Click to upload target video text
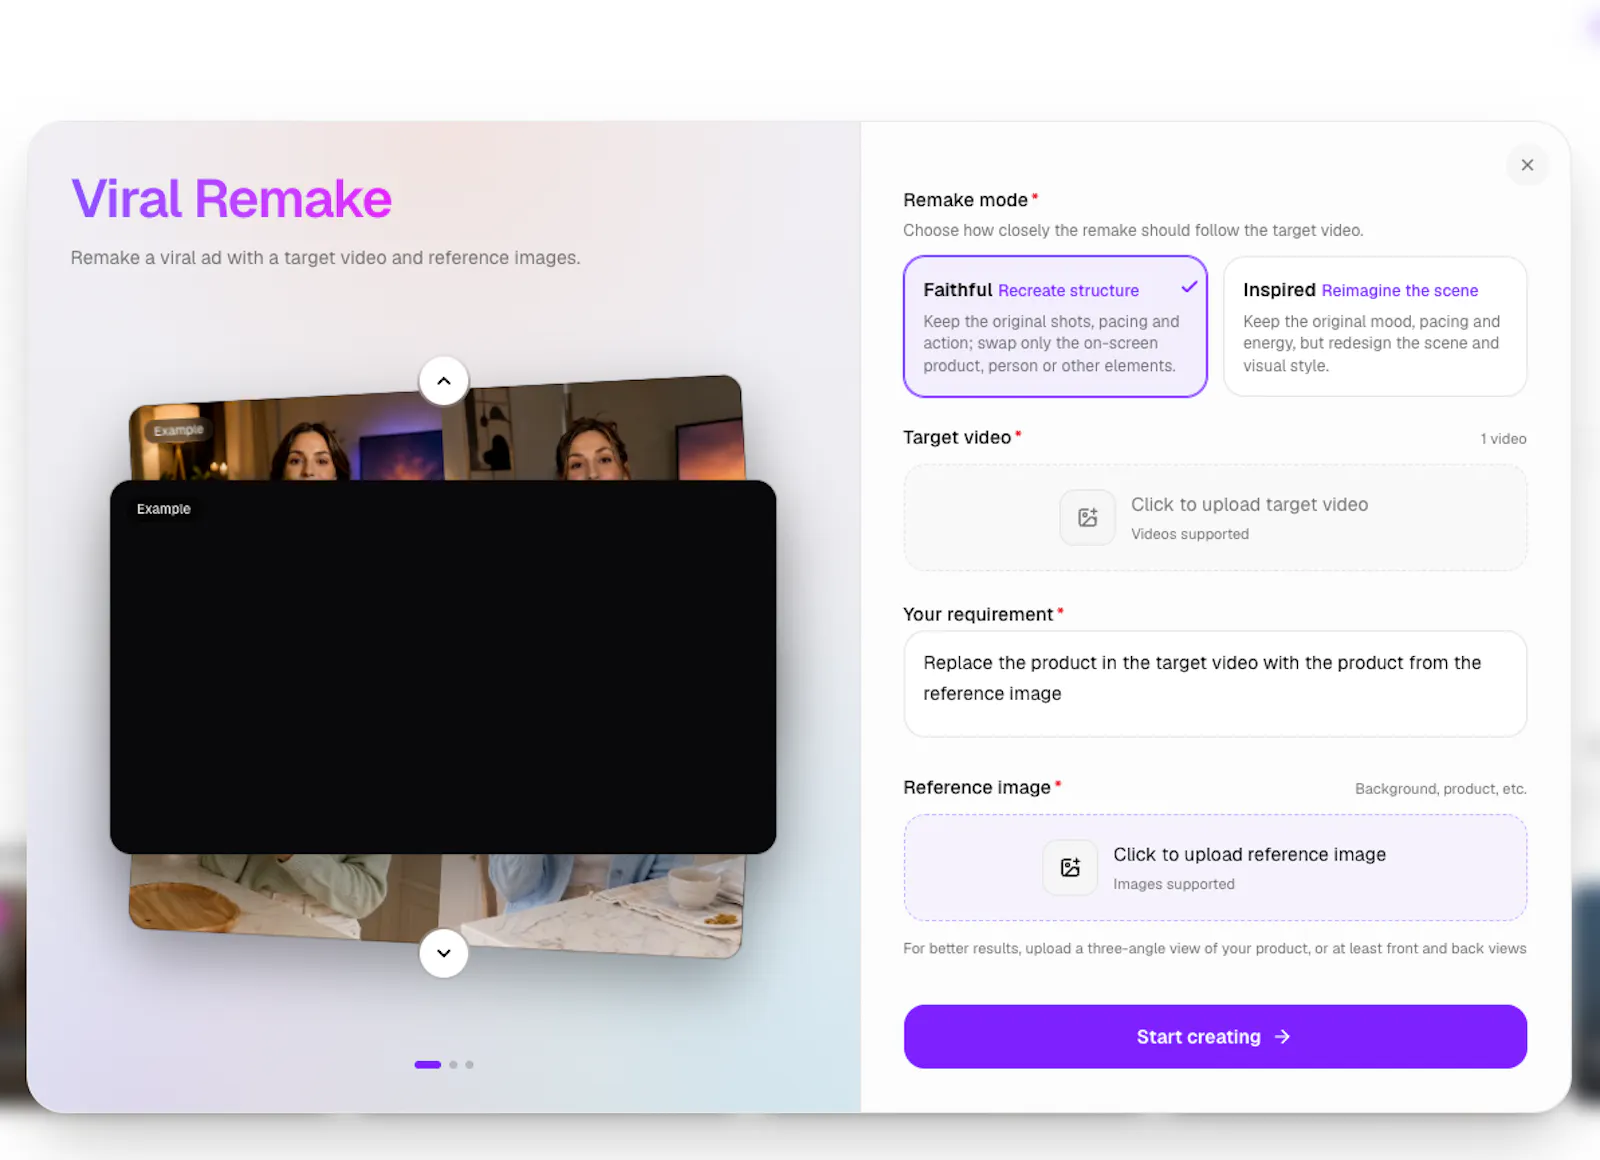 click(x=1249, y=505)
